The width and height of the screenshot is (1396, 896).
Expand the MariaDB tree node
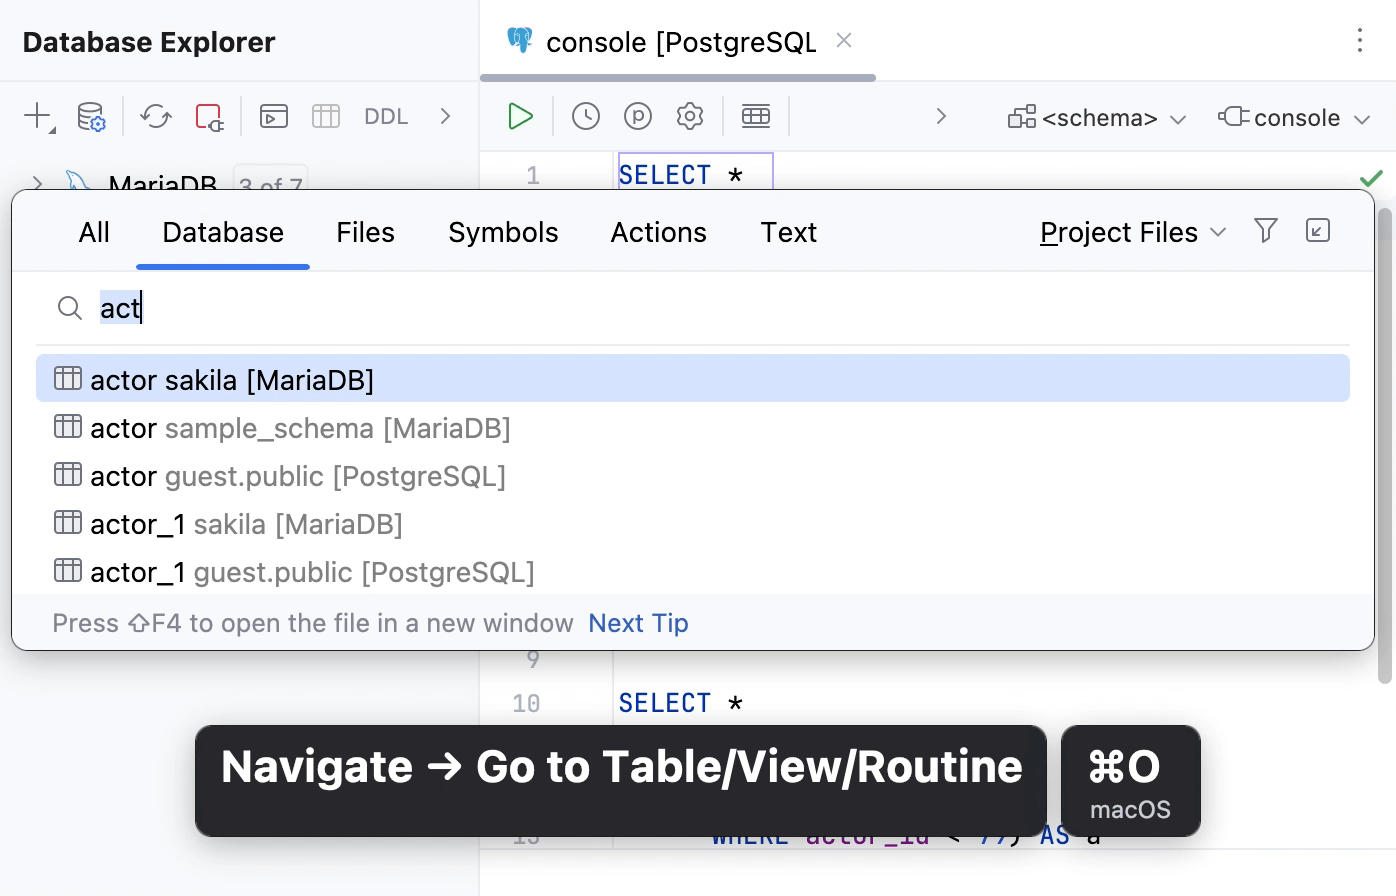point(36,184)
